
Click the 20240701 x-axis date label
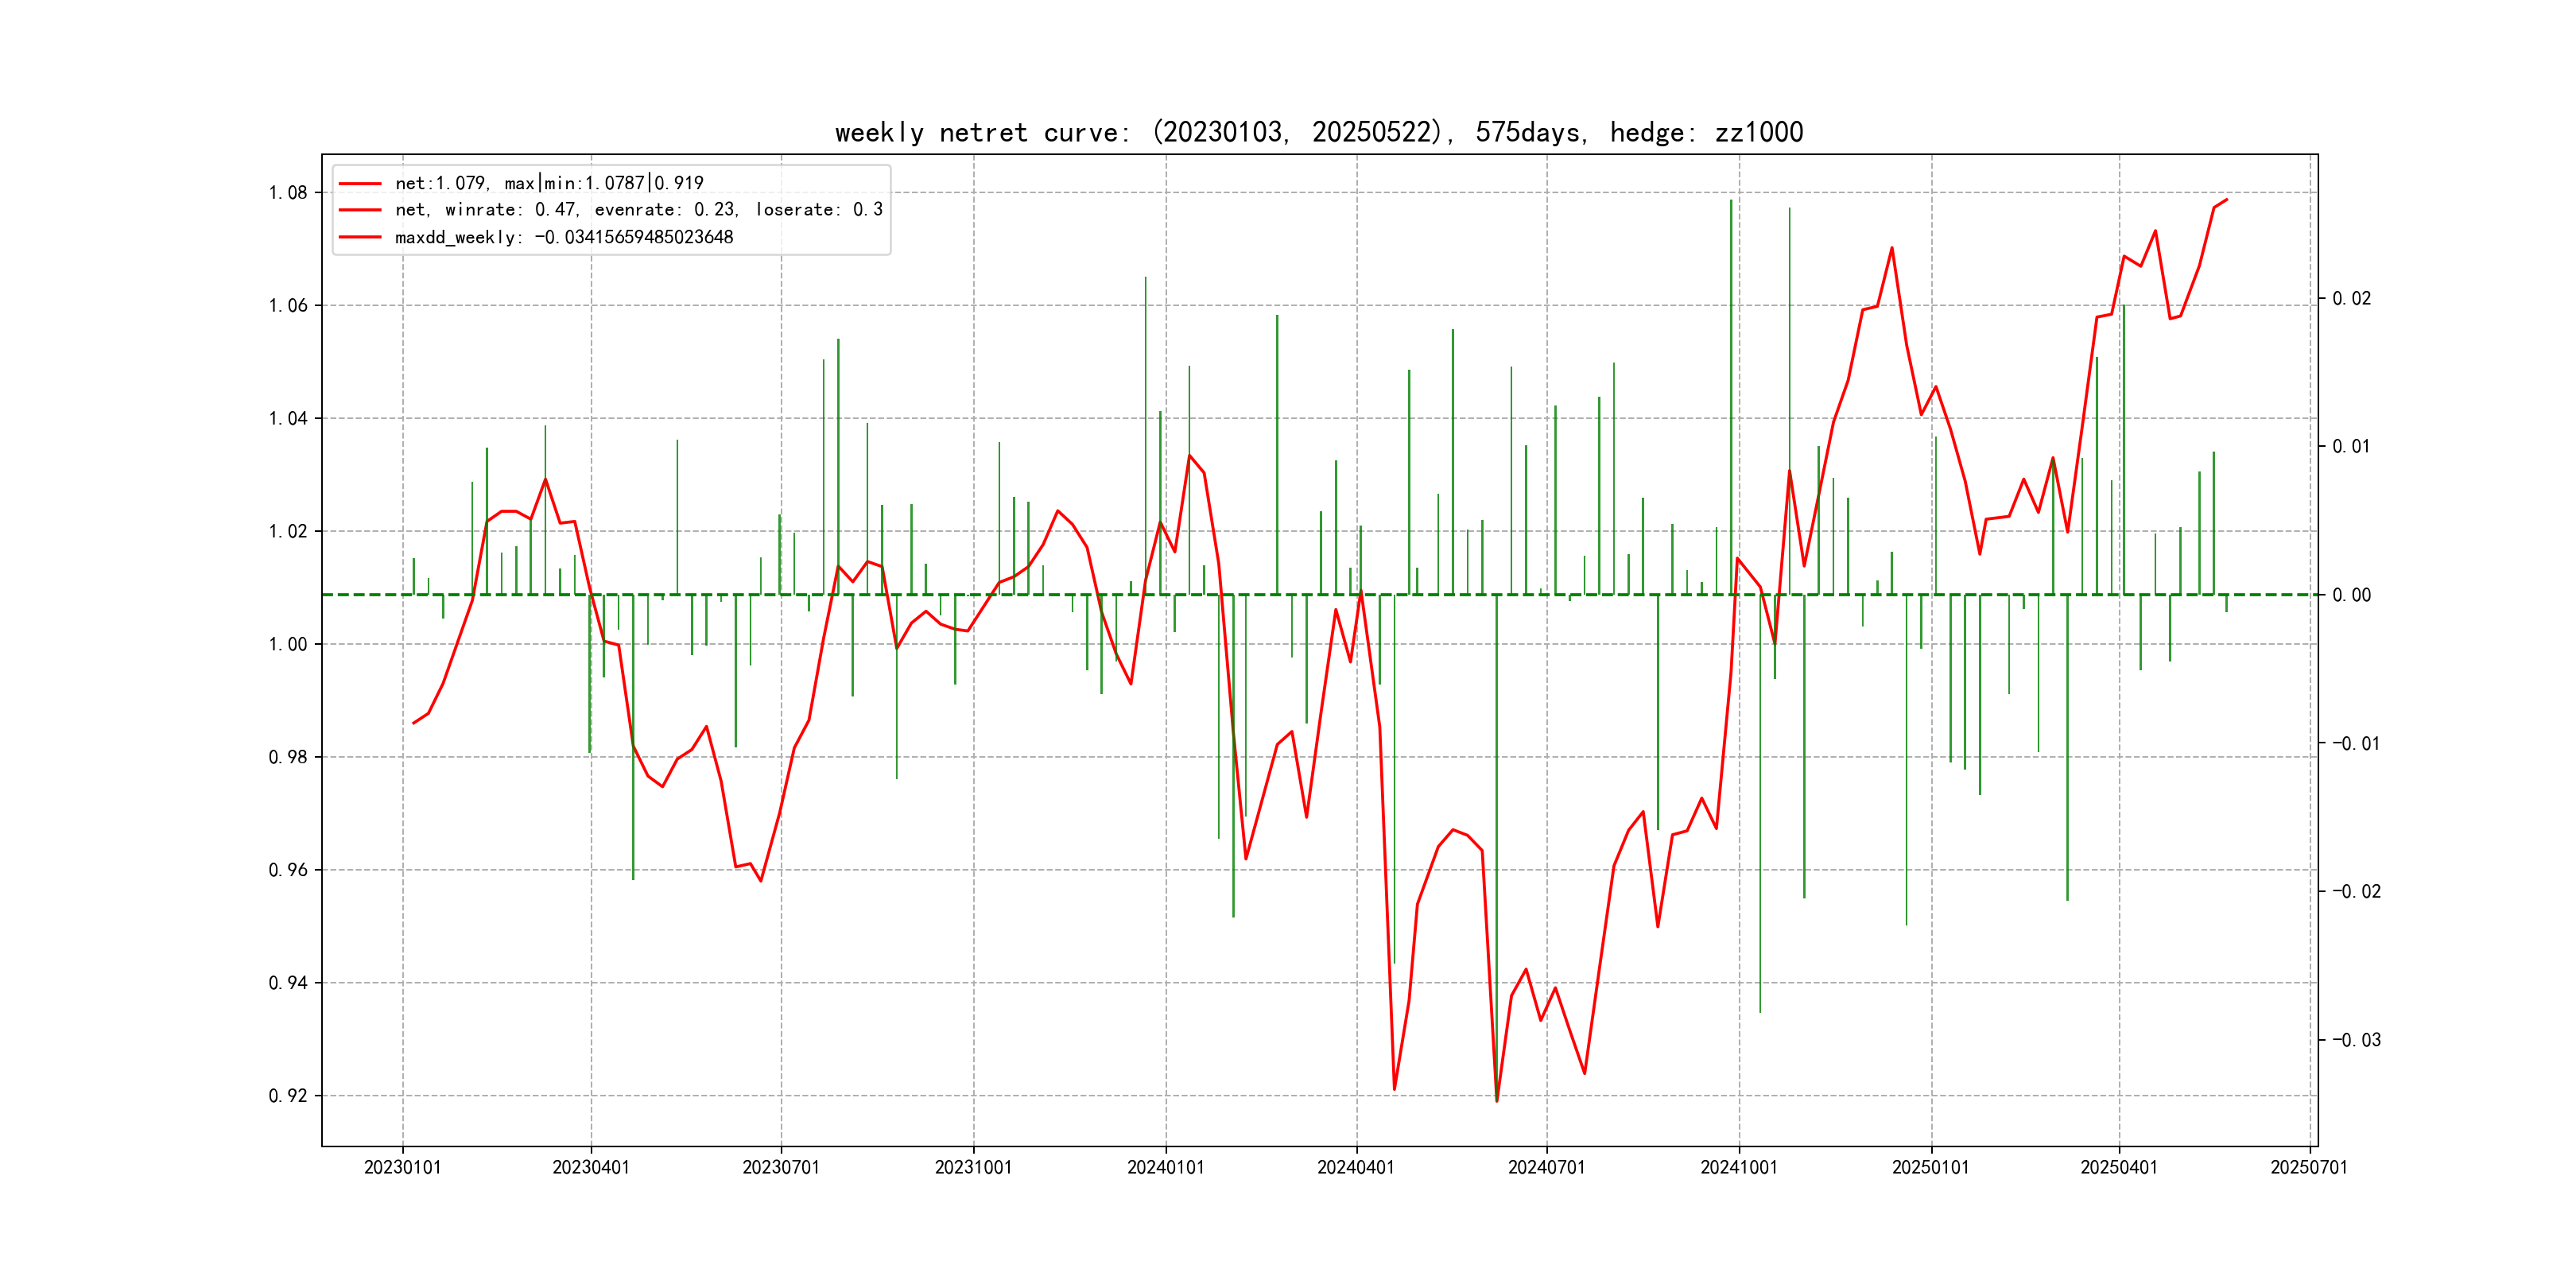[x=1546, y=1167]
